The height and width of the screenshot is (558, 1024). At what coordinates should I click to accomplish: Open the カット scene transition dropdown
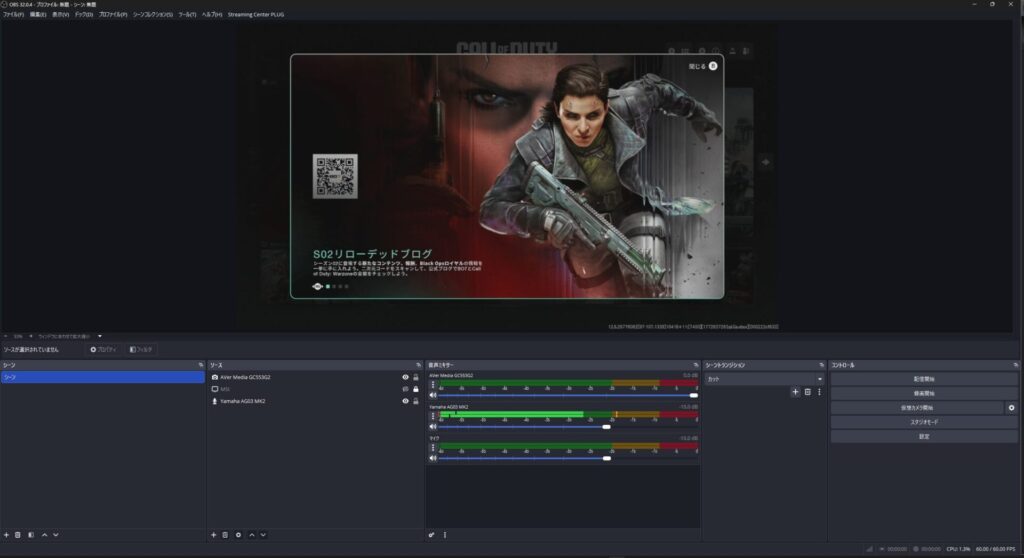point(764,379)
